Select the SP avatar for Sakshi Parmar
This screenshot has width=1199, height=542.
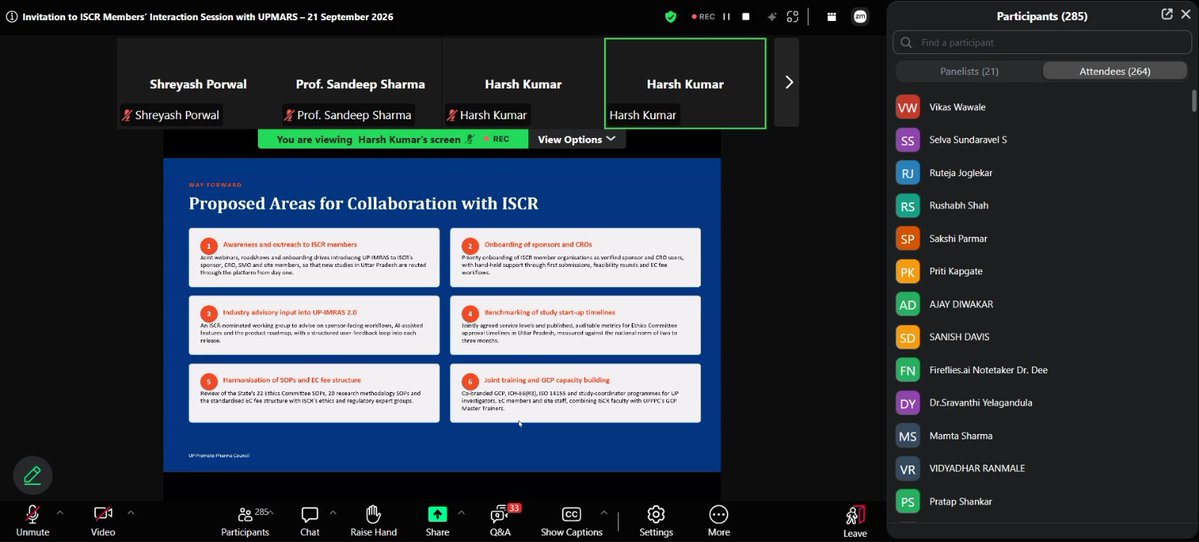(x=908, y=239)
